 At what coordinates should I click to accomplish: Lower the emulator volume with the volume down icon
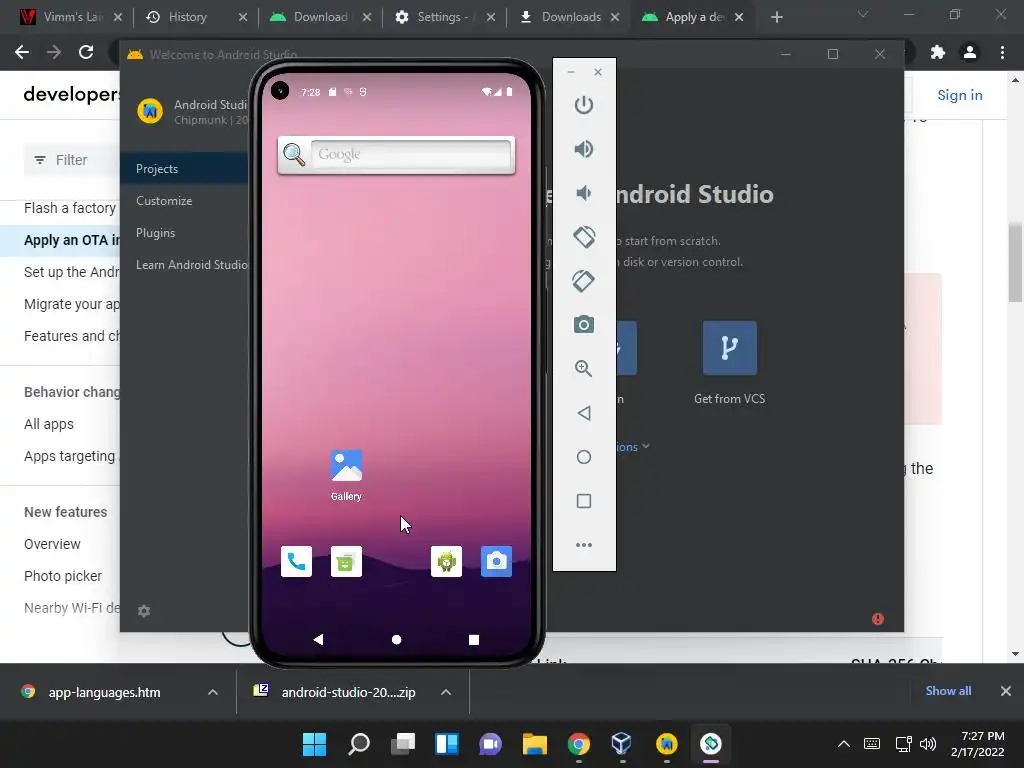point(583,193)
